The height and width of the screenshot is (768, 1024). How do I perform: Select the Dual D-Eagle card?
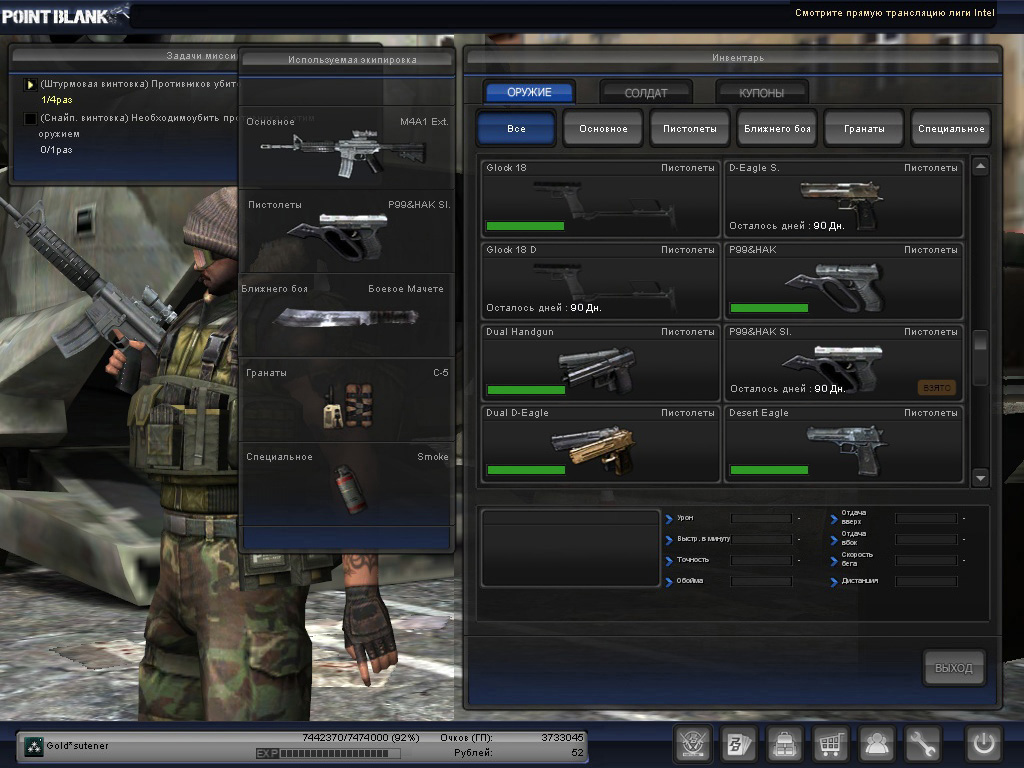[600, 444]
